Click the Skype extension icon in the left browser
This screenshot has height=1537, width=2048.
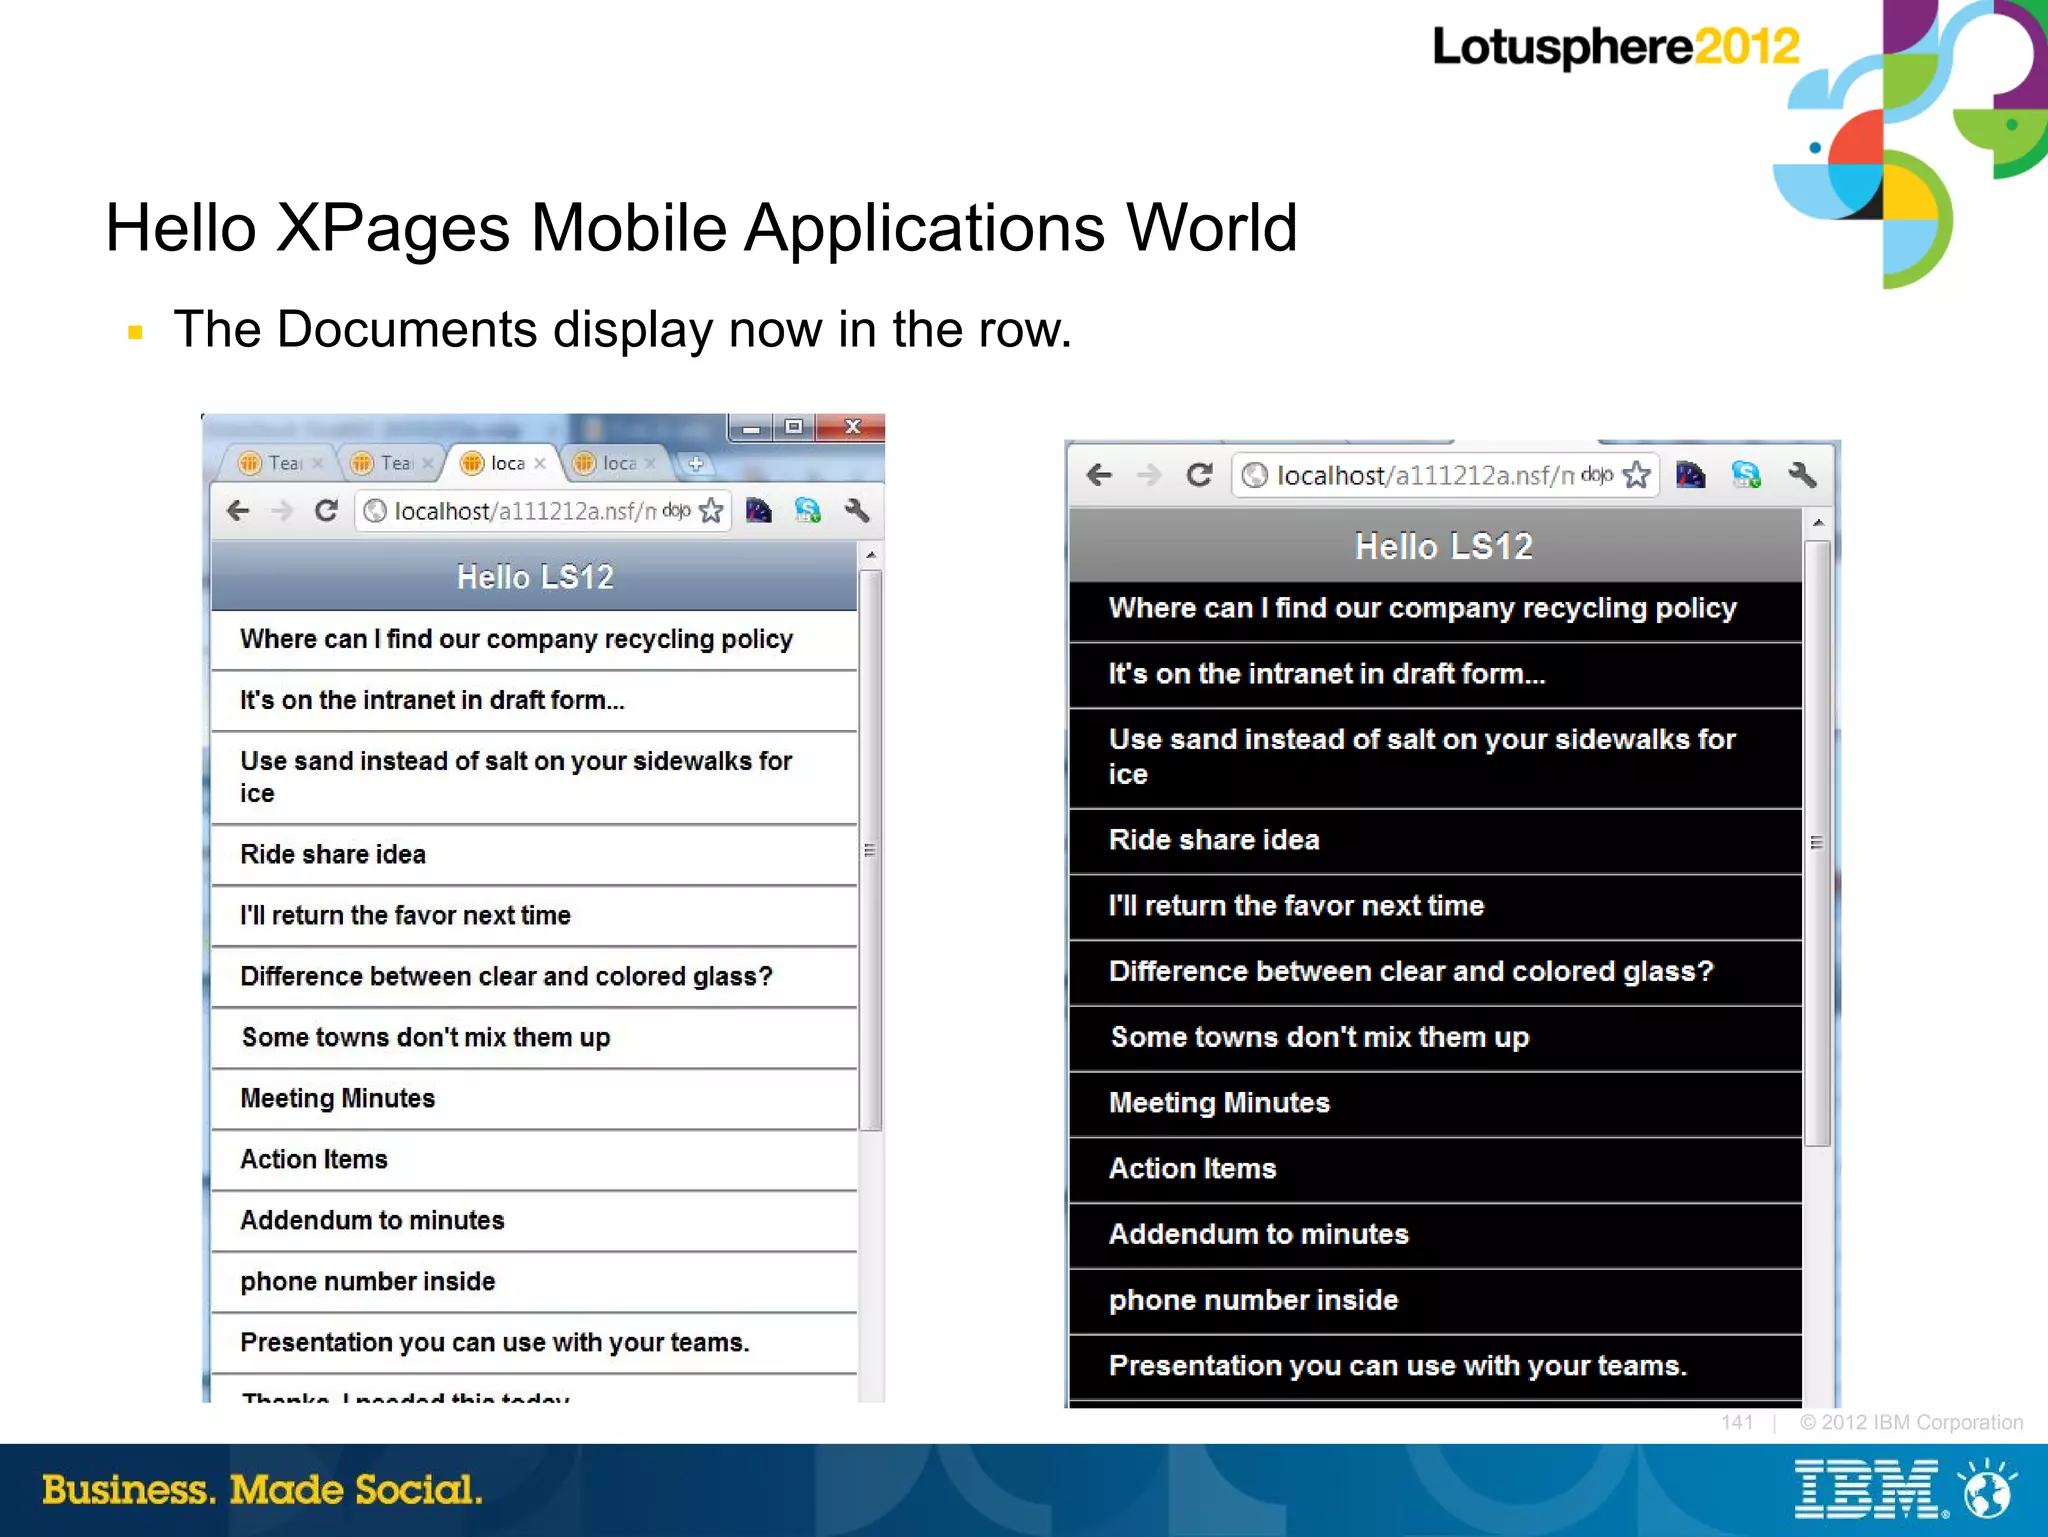coord(807,511)
